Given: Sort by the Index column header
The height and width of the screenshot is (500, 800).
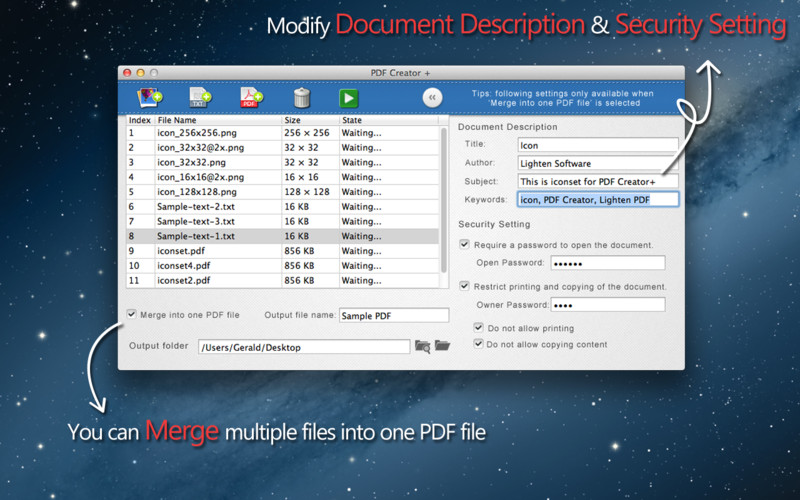Looking at the screenshot, I should (140, 120).
